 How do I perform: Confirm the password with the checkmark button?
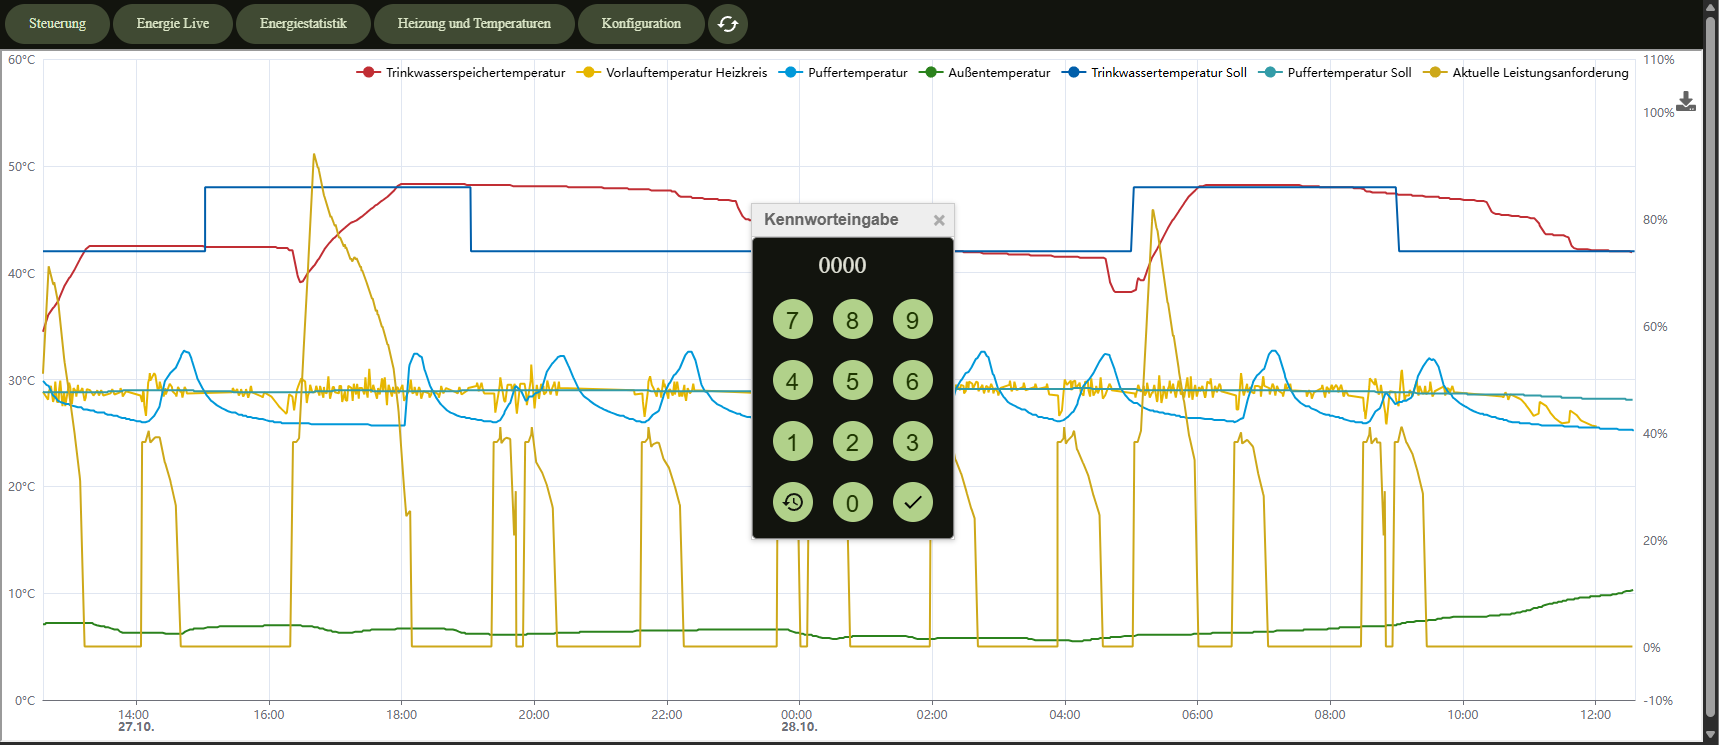pos(913,502)
